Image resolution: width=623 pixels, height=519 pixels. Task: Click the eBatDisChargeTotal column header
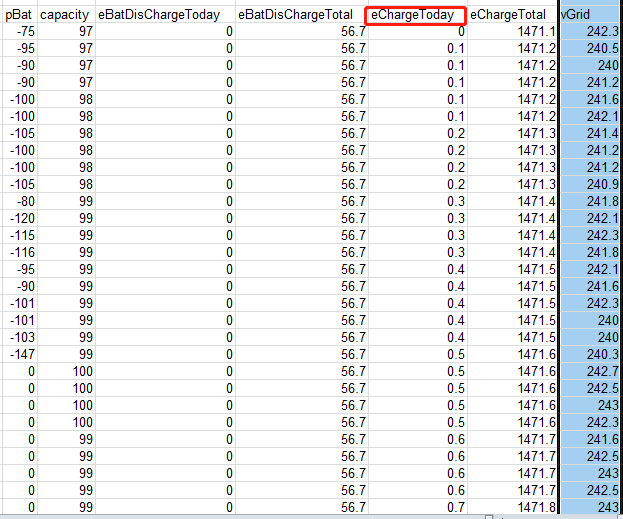coord(301,15)
